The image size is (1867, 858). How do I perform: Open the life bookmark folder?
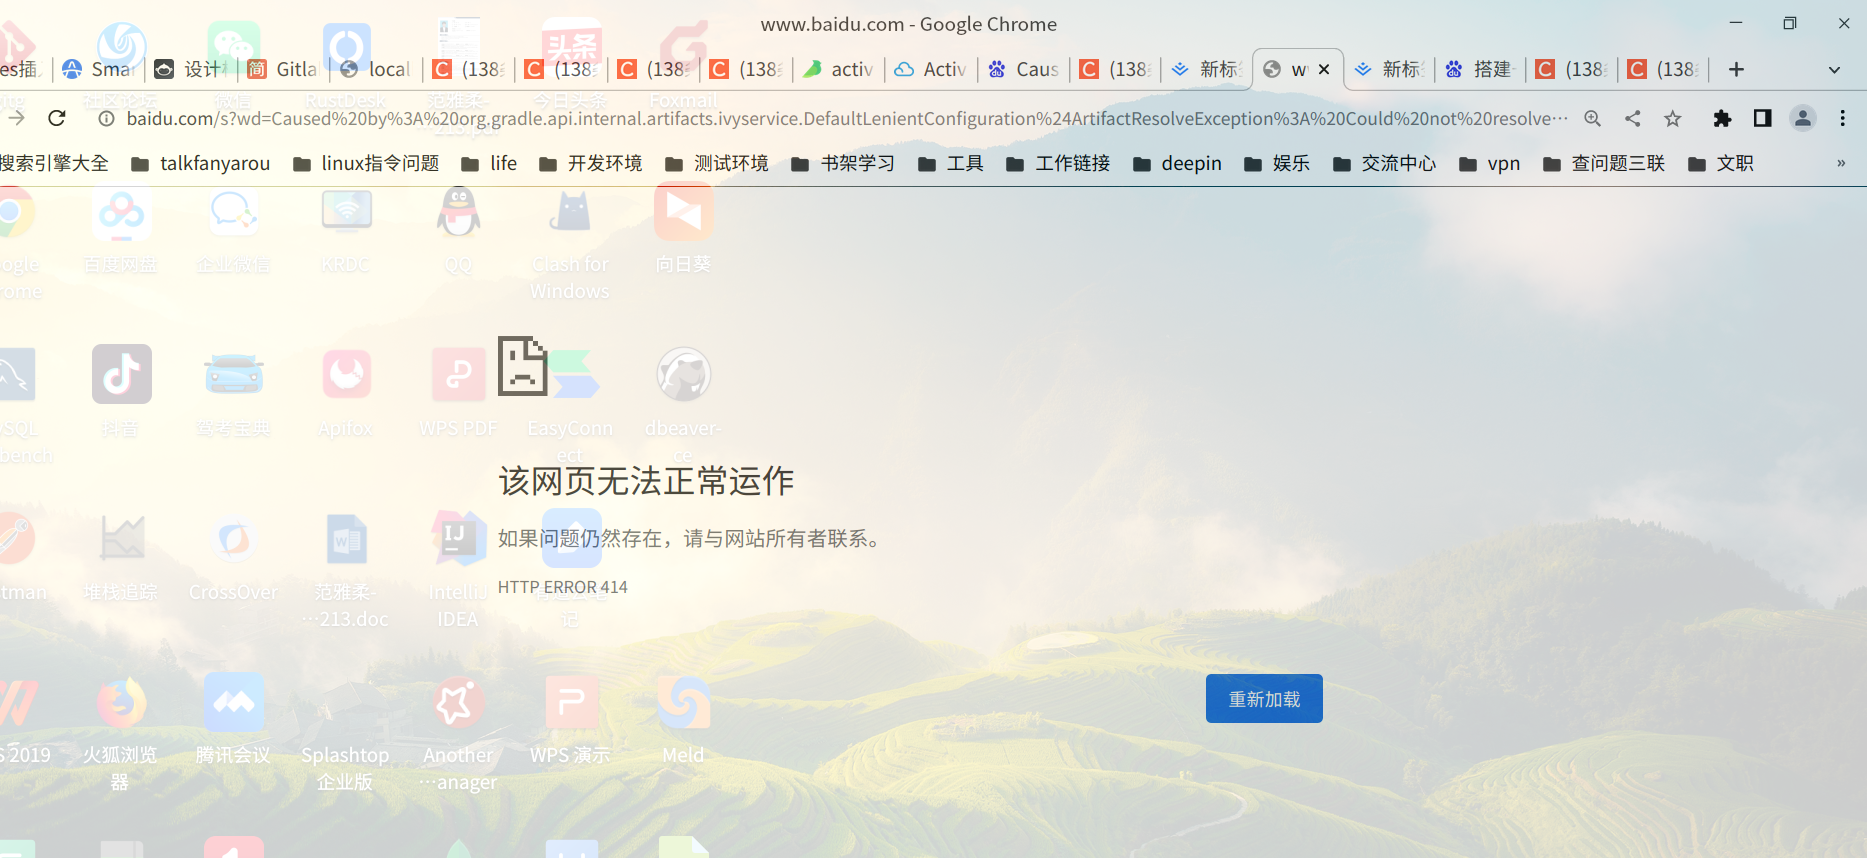click(x=489, y=163)
